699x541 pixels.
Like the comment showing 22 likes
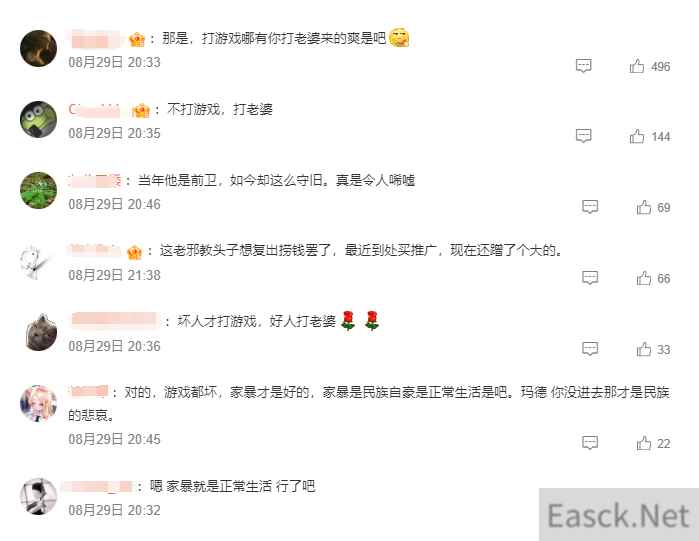pos(644,443)
